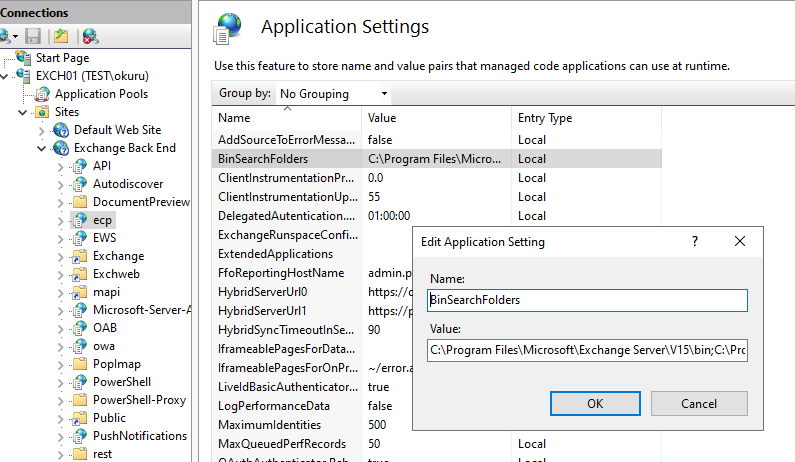Select the ClientInstrumentationPr... setting row
Image resolution: width=795 pixels, height=462 pixels.
click(x=437, y=178)
